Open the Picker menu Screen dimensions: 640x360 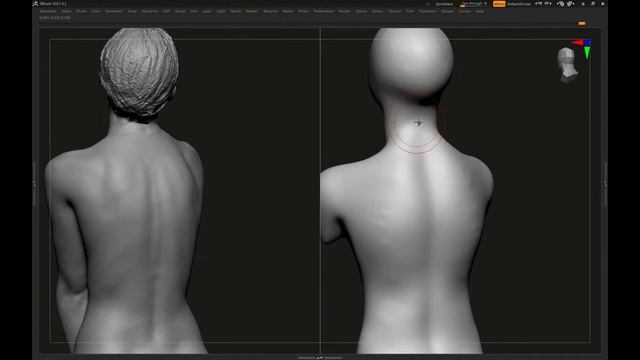303,11
